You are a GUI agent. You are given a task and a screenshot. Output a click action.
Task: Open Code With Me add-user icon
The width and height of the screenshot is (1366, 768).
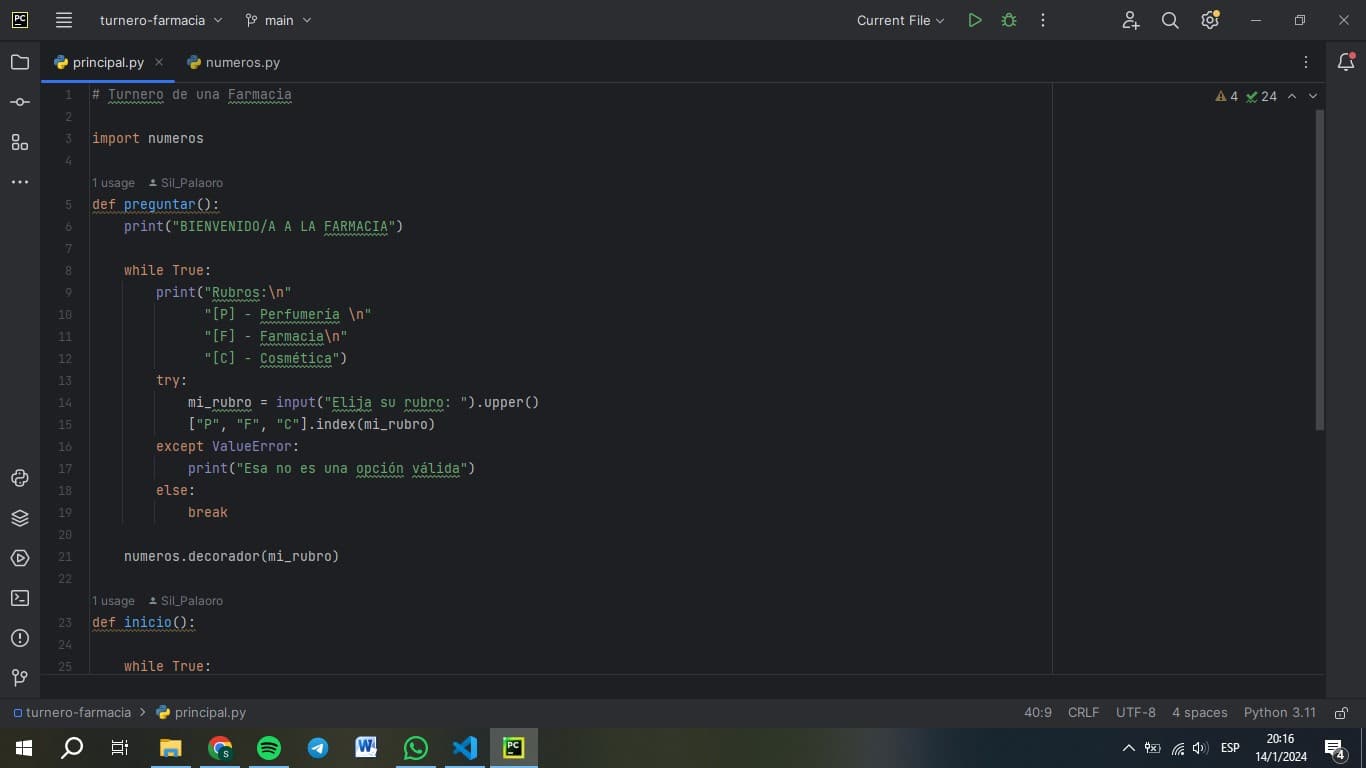tap(1131, 20)
